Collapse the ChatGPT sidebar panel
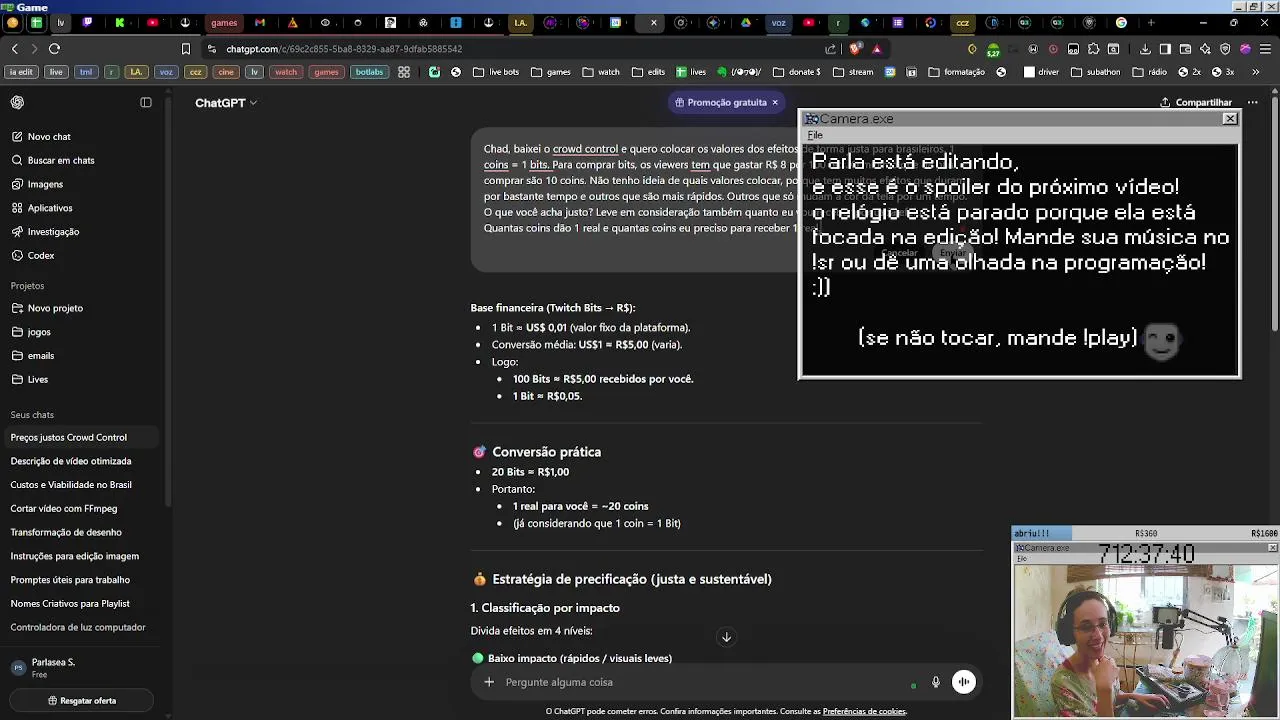Image resolution: width=1280 pixels, height=720 pixels. tap(146, 102)
